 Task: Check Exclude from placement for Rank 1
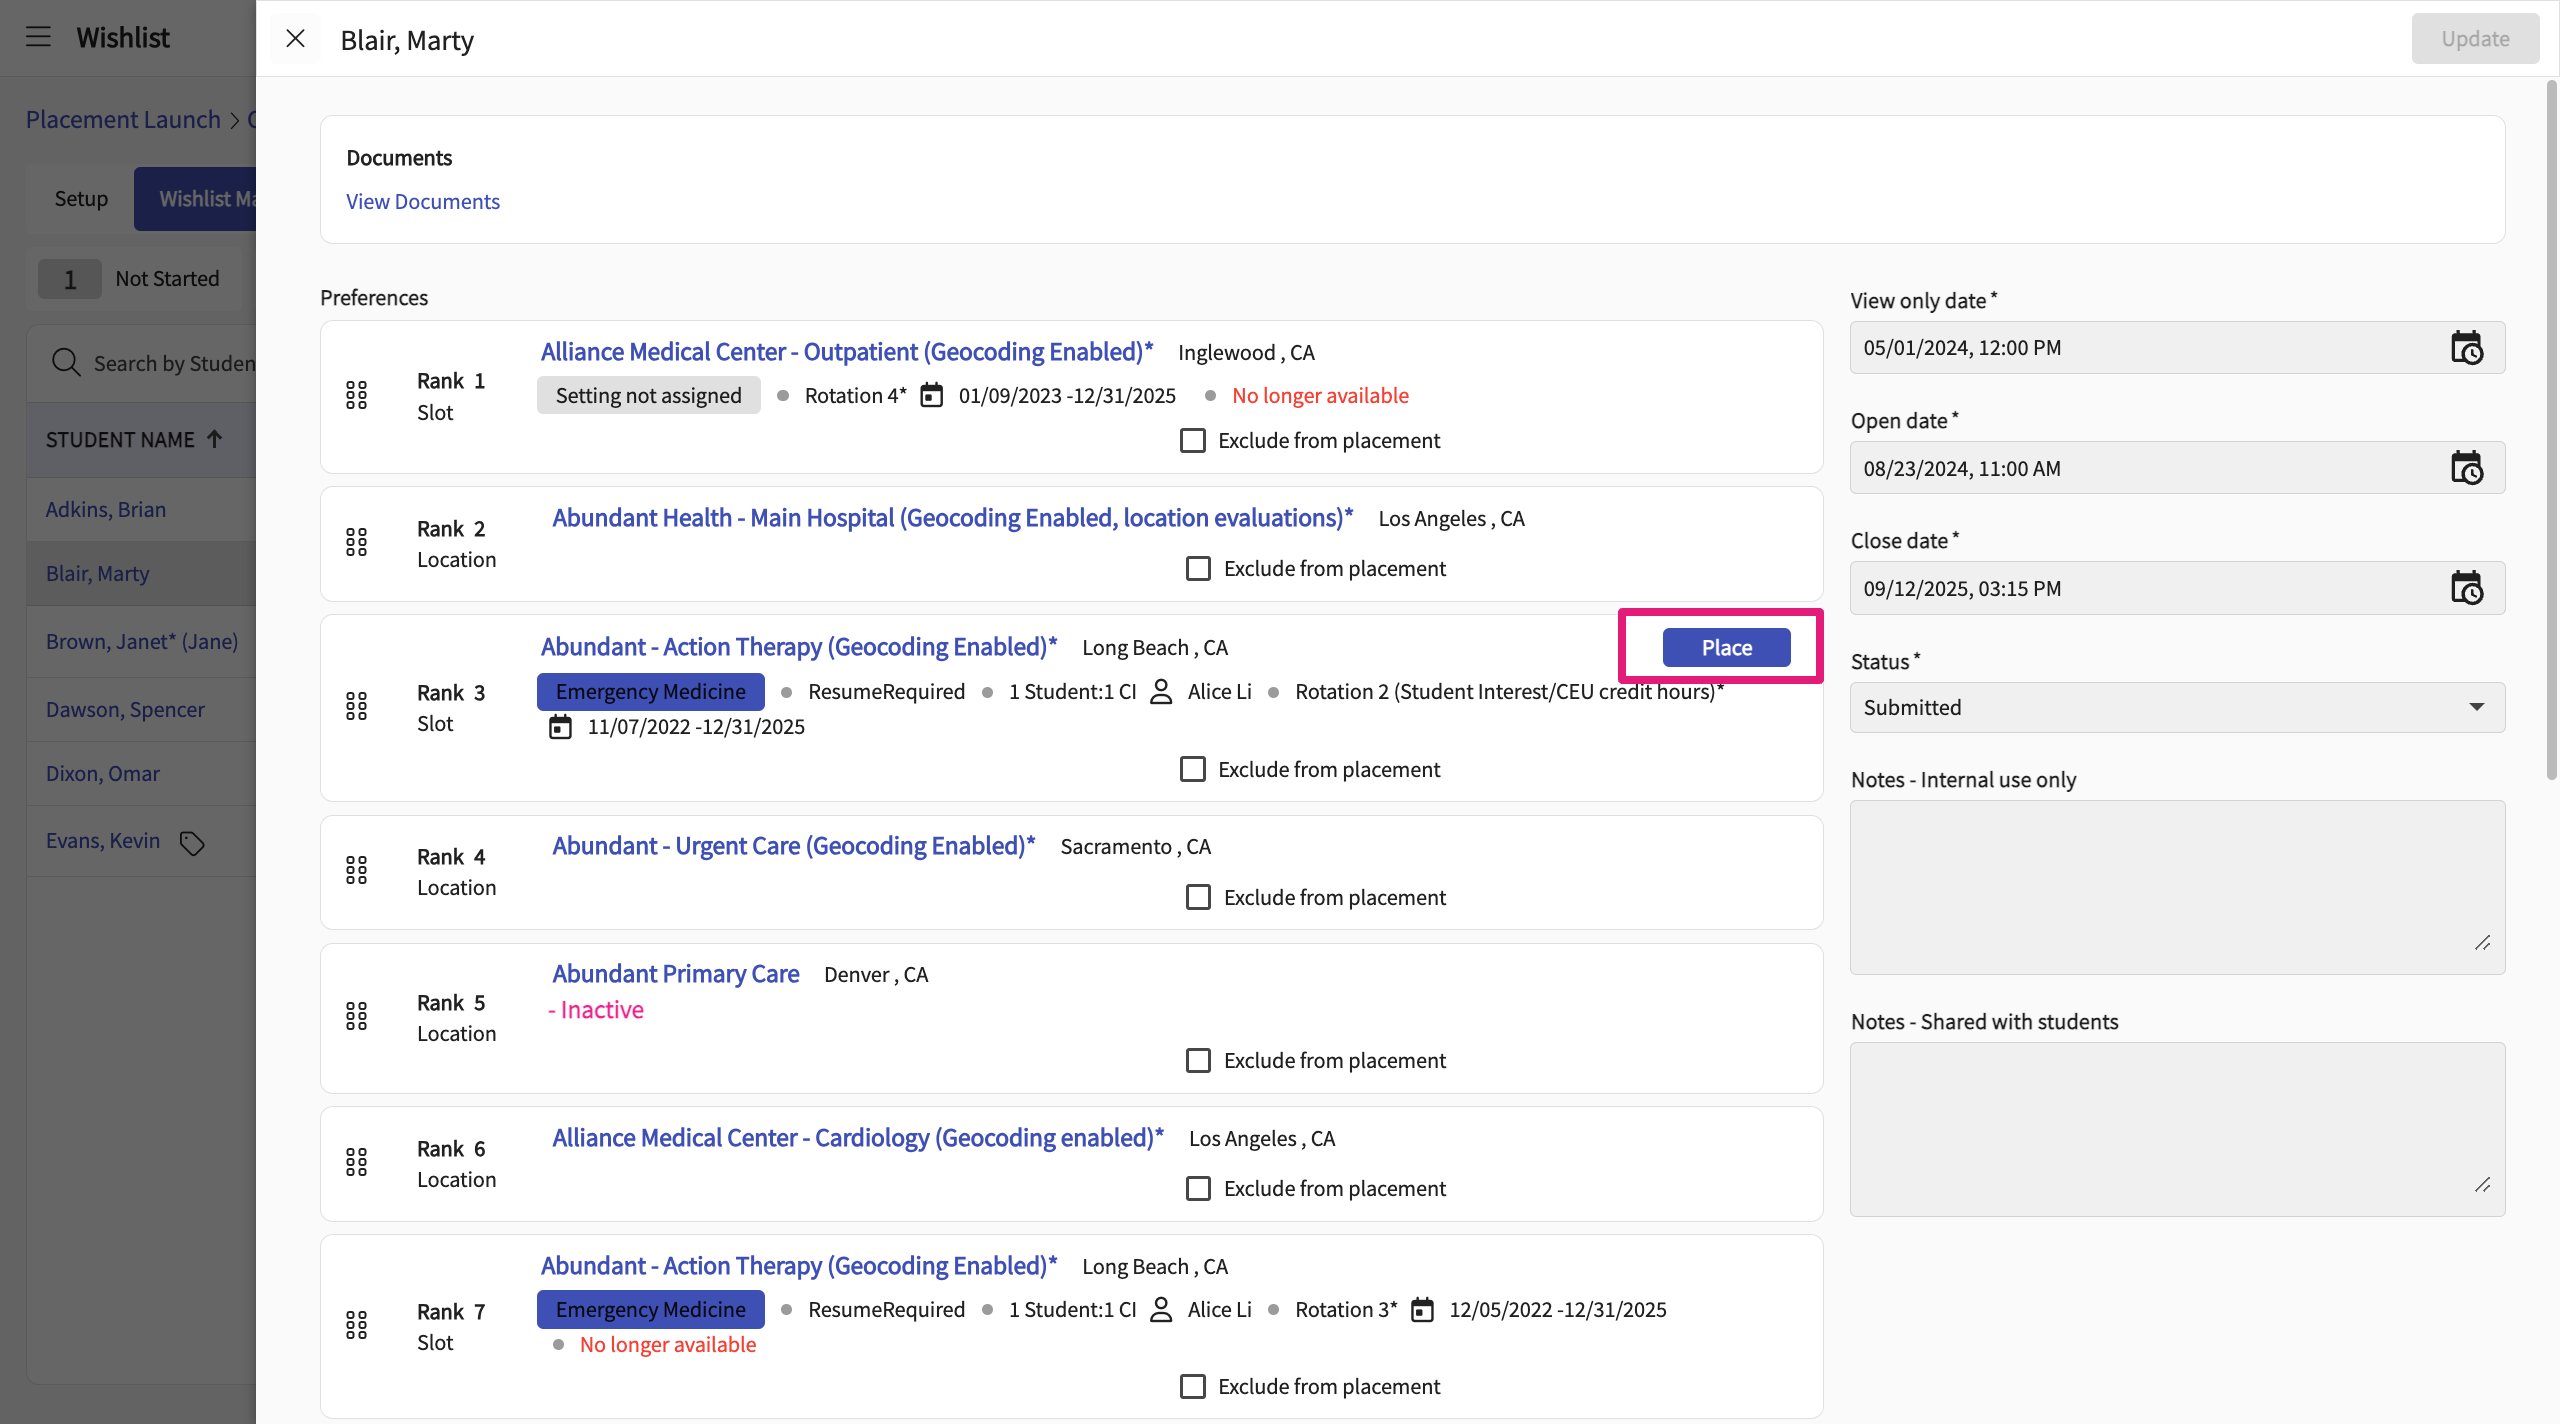(x=1193, y=441)
